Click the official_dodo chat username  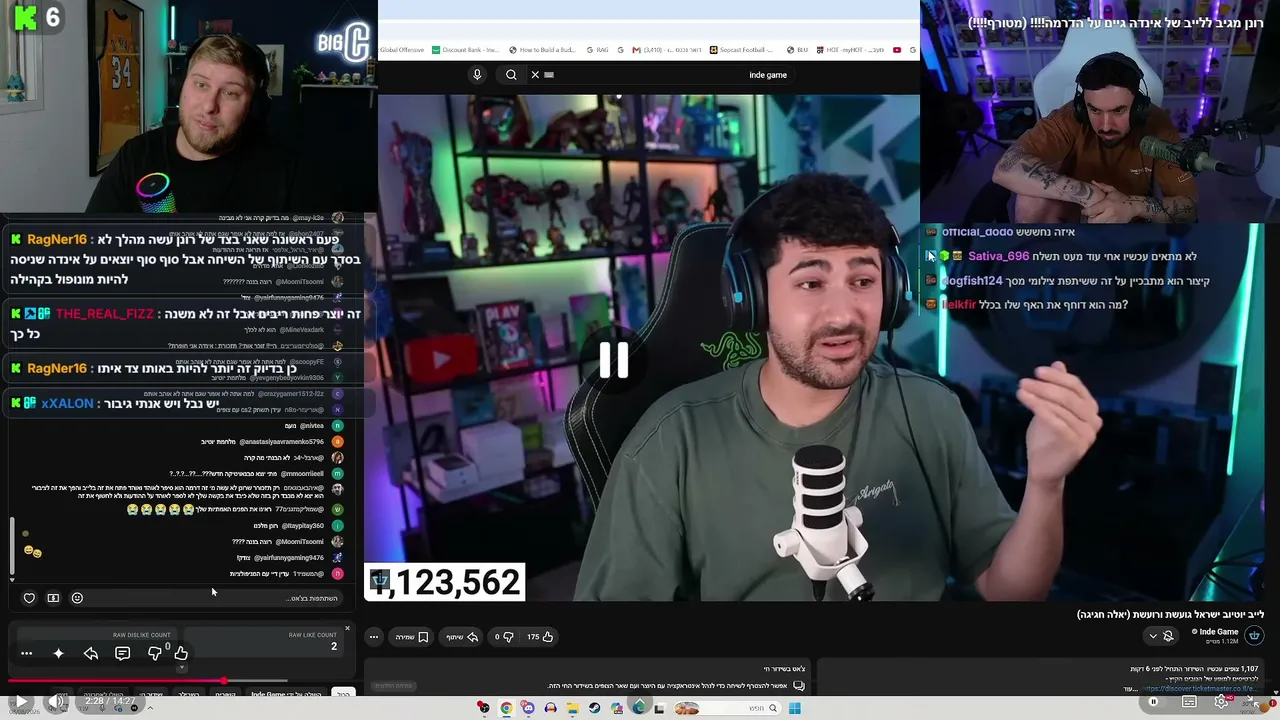[x=978, y=232]
